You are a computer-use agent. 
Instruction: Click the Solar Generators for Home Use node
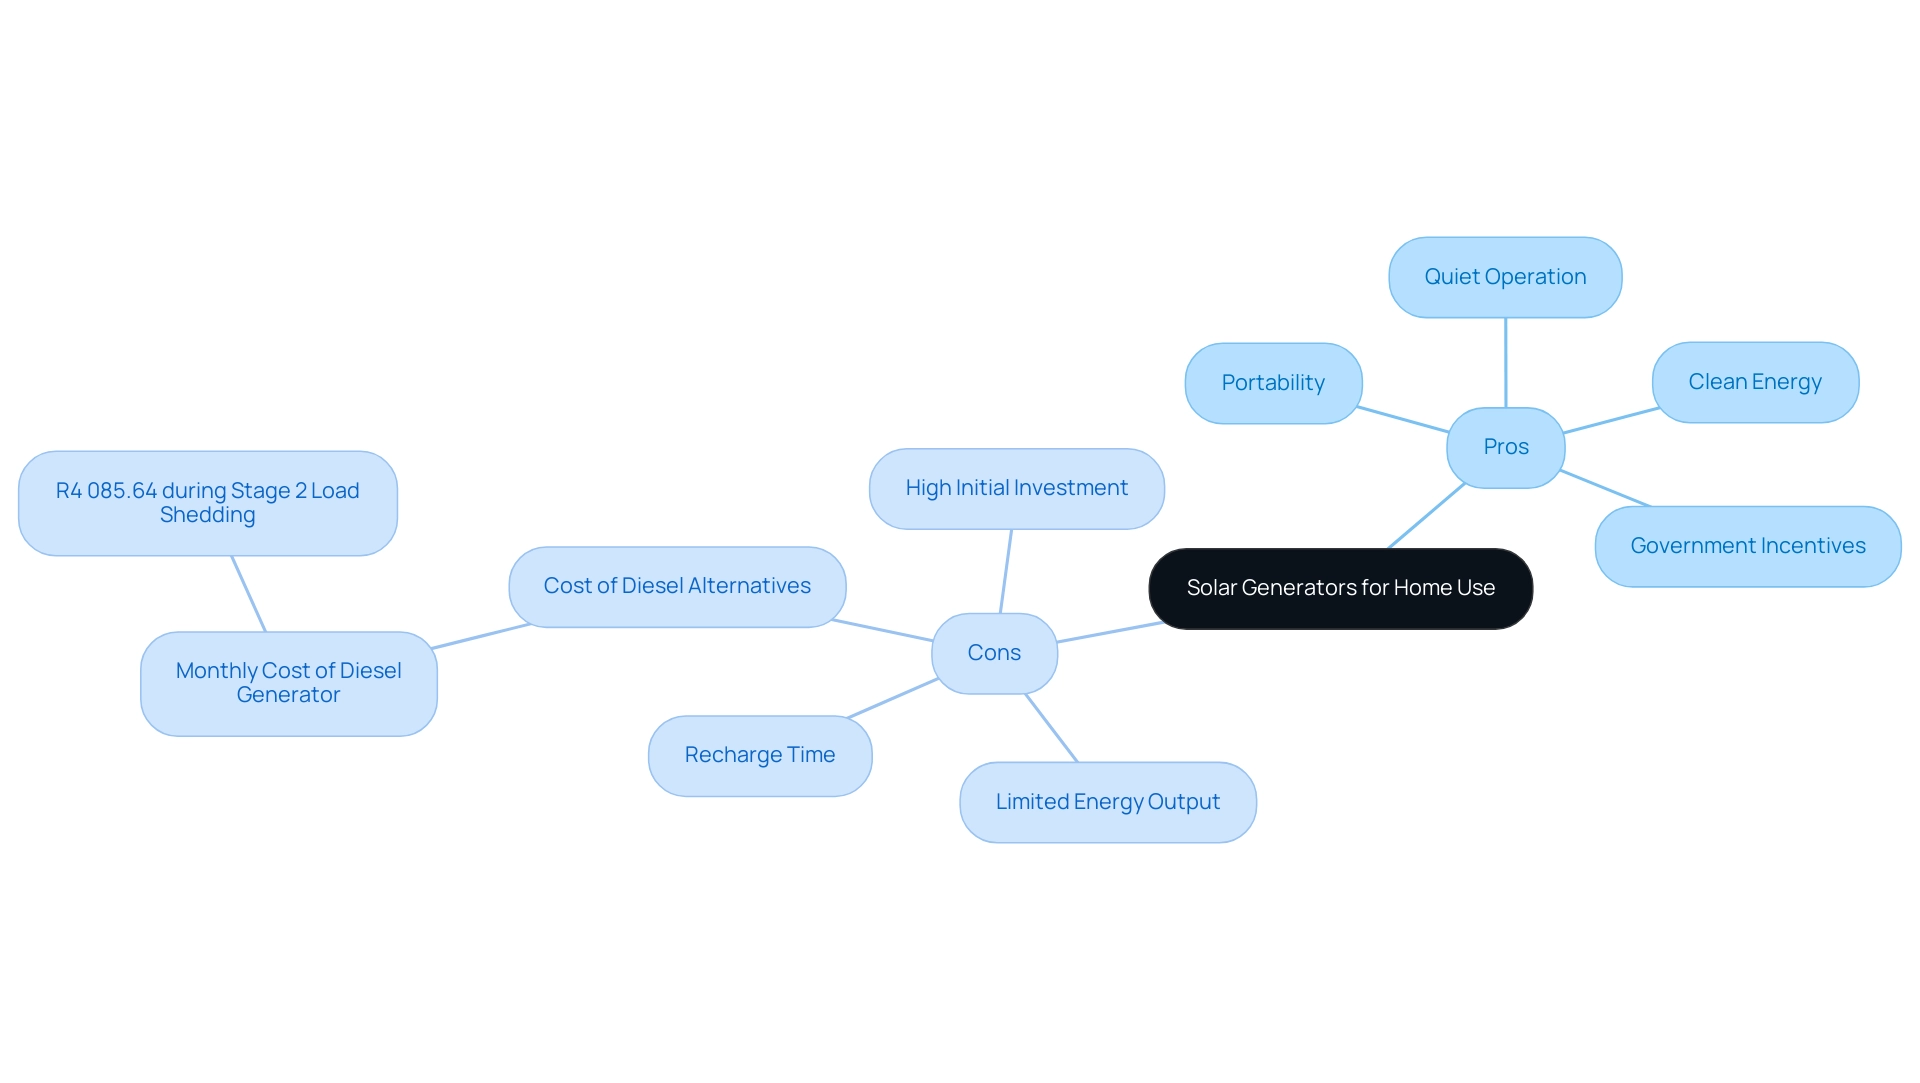pyautogui.click(x=1340, y=588)
